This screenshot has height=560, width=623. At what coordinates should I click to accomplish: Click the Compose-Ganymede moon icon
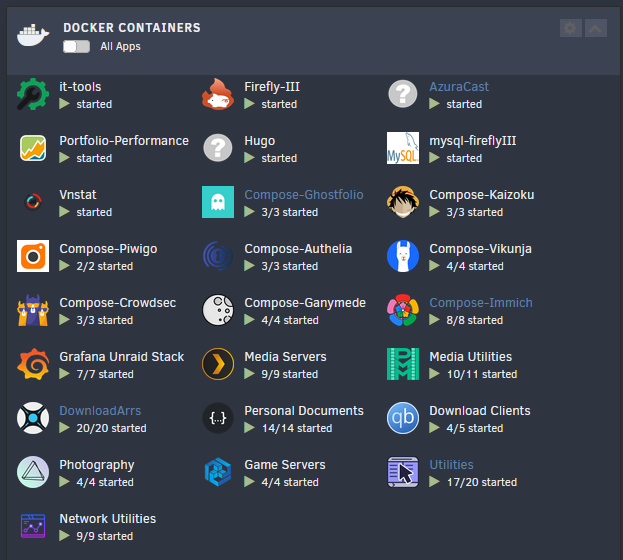tap(218, 310)
